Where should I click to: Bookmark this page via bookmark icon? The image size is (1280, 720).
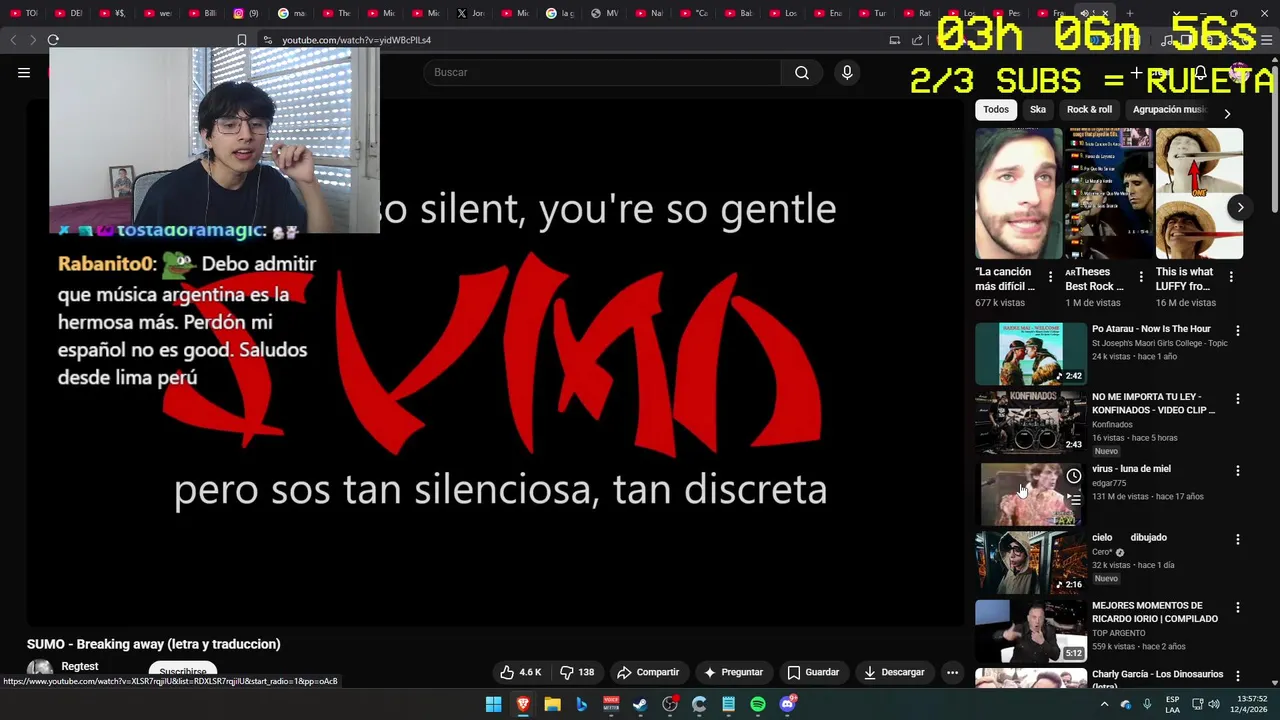[x=241, y=40]
